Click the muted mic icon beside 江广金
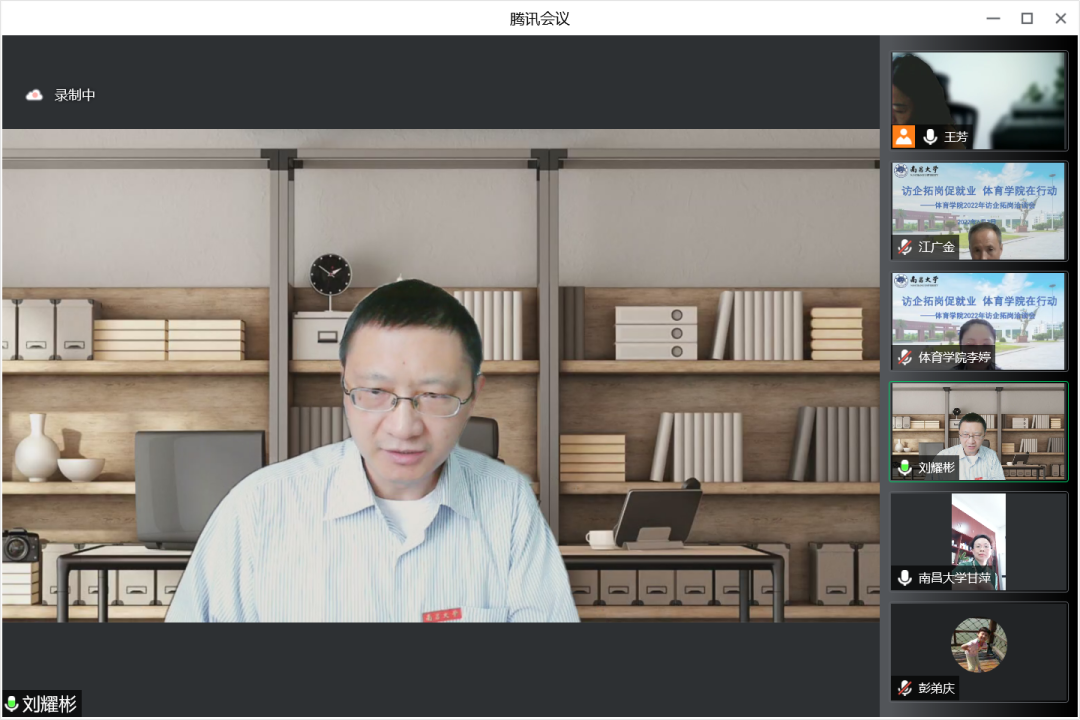1080x720 pixels. pyautogui.click(x=905, y=247)
